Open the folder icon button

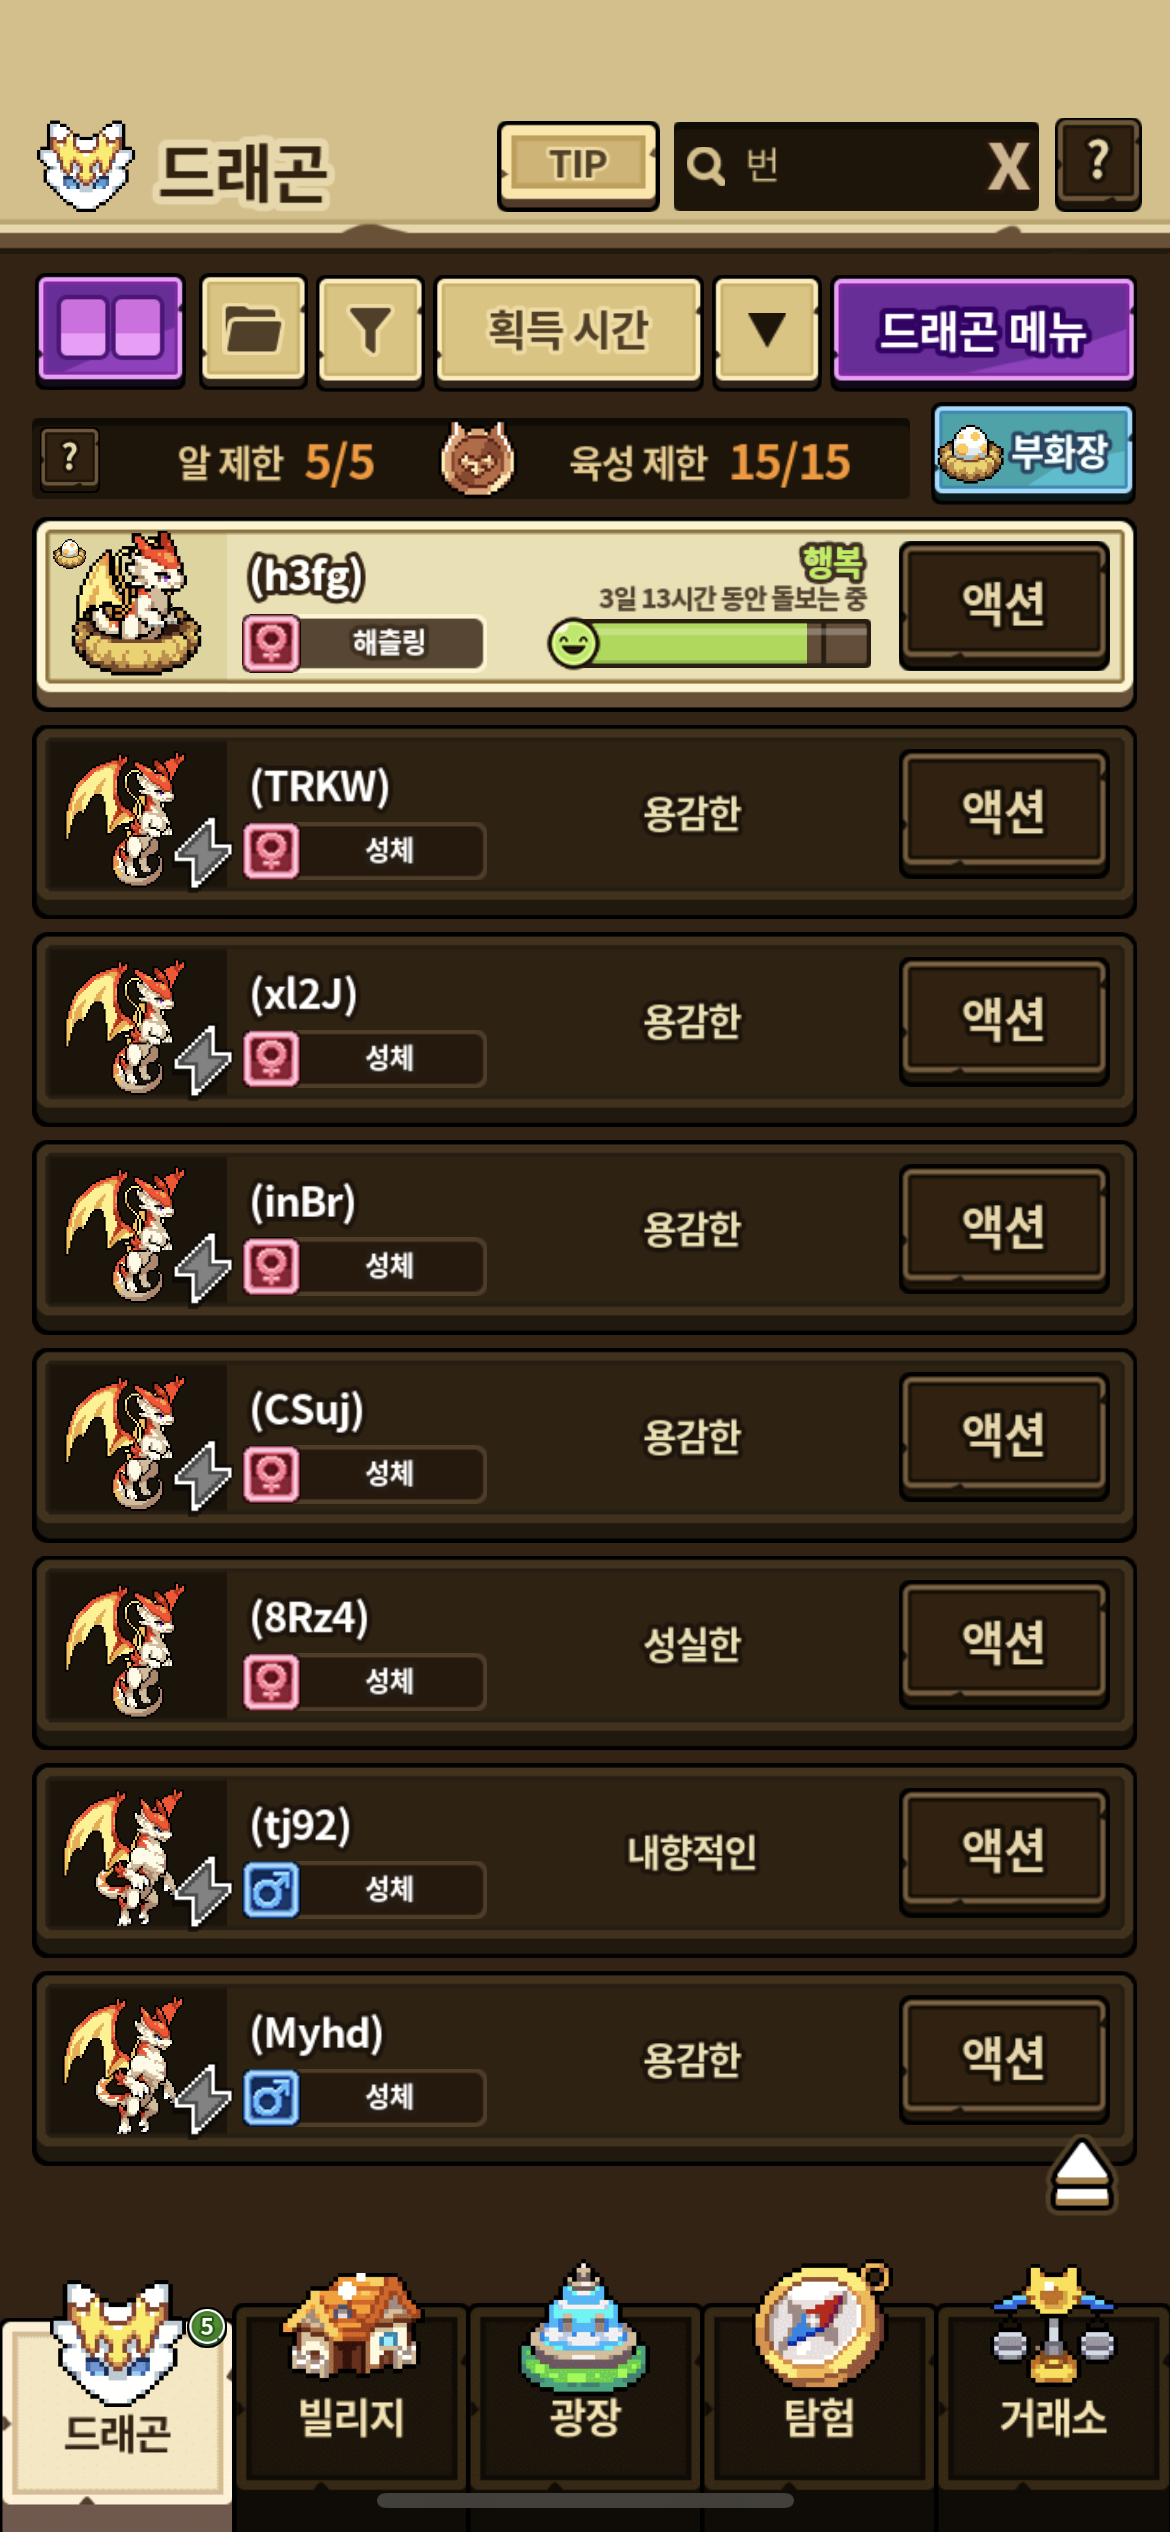[253, 330]
